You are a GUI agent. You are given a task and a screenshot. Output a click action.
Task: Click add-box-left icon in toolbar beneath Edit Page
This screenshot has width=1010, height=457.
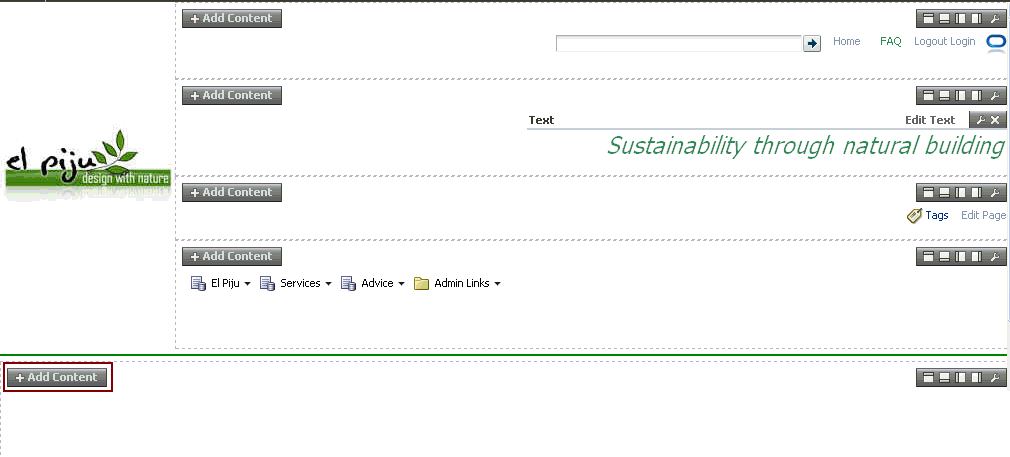click(x=960, y=256)
